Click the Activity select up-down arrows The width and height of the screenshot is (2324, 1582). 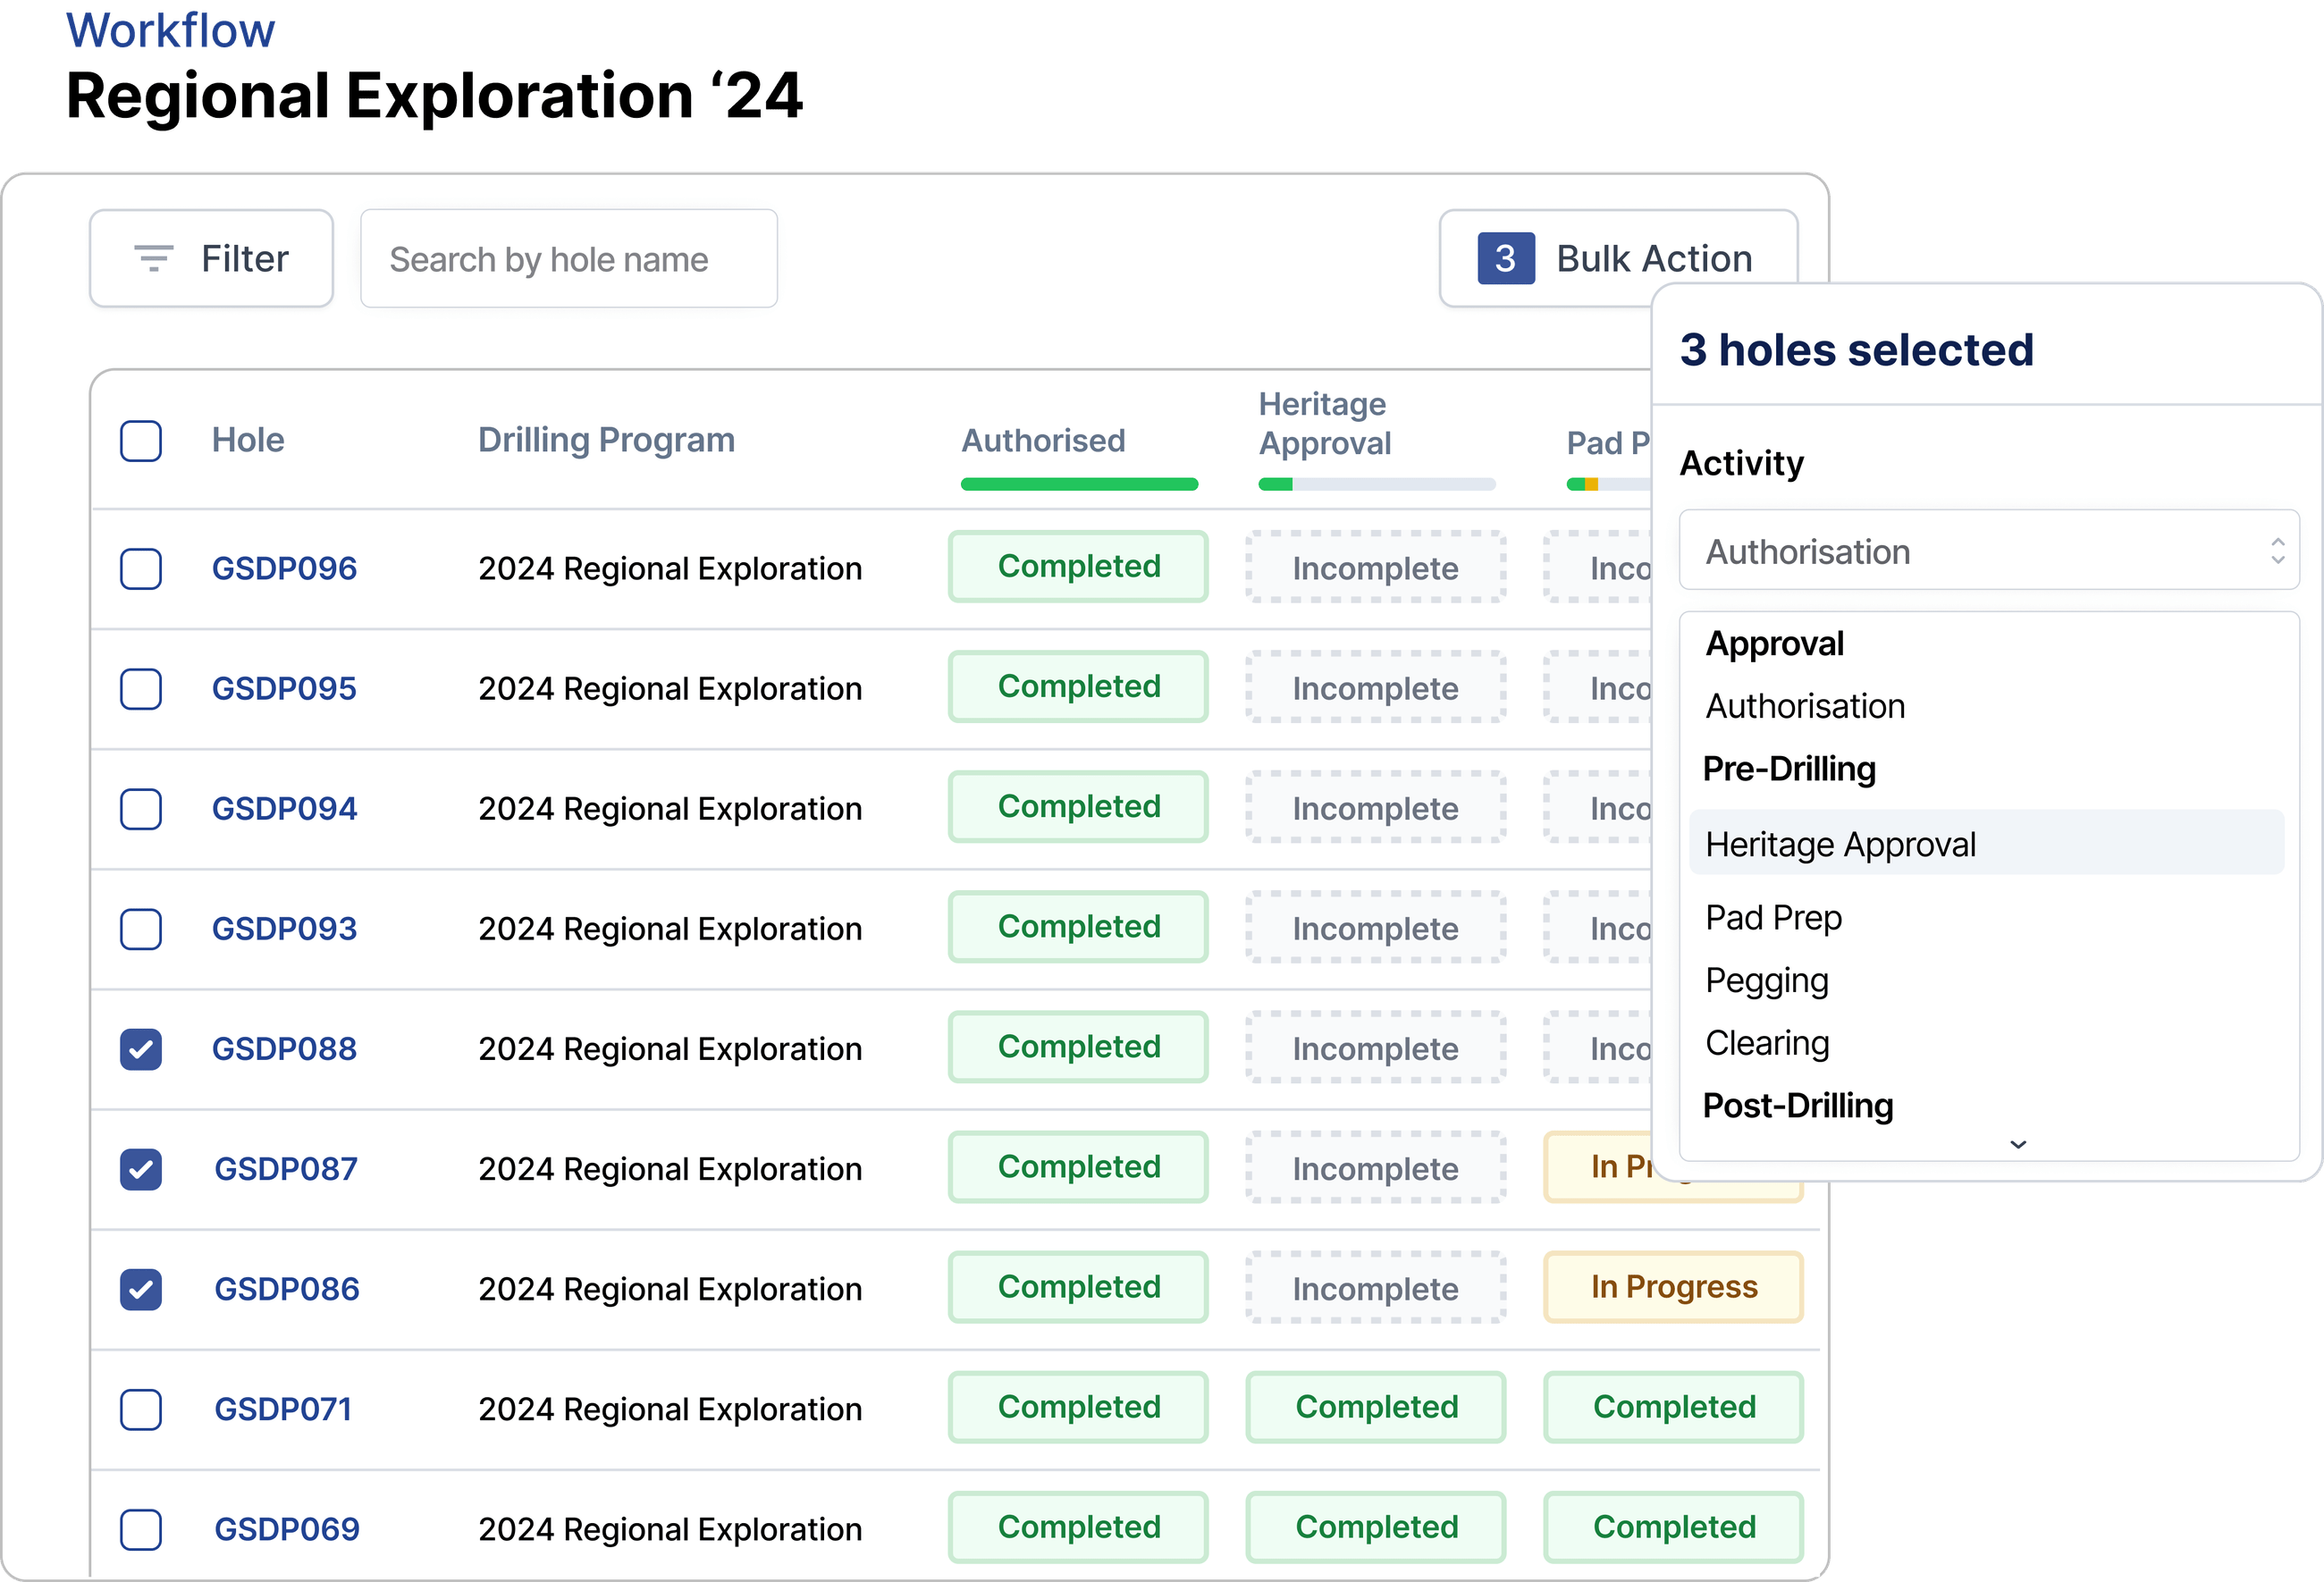[x=2277, y=551]
